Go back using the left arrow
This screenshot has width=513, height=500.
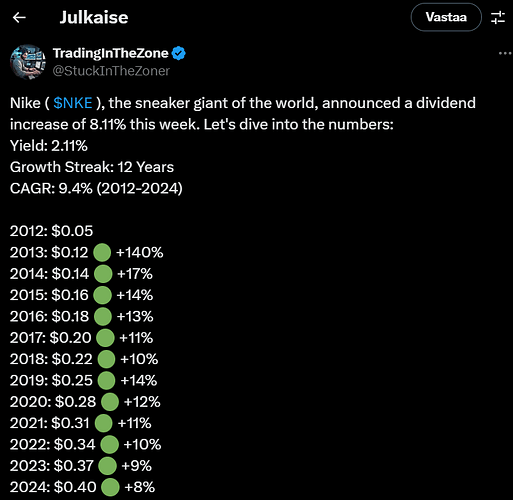pos(19,17)
